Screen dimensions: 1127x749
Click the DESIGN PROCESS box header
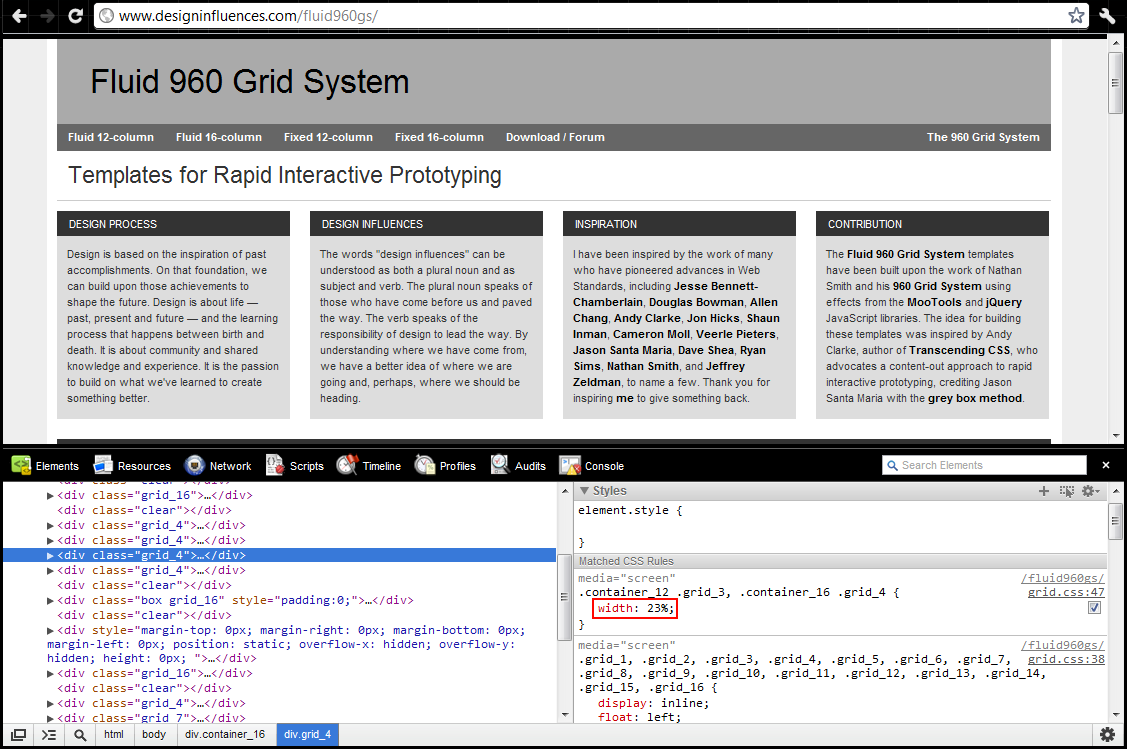coord(173,224)
